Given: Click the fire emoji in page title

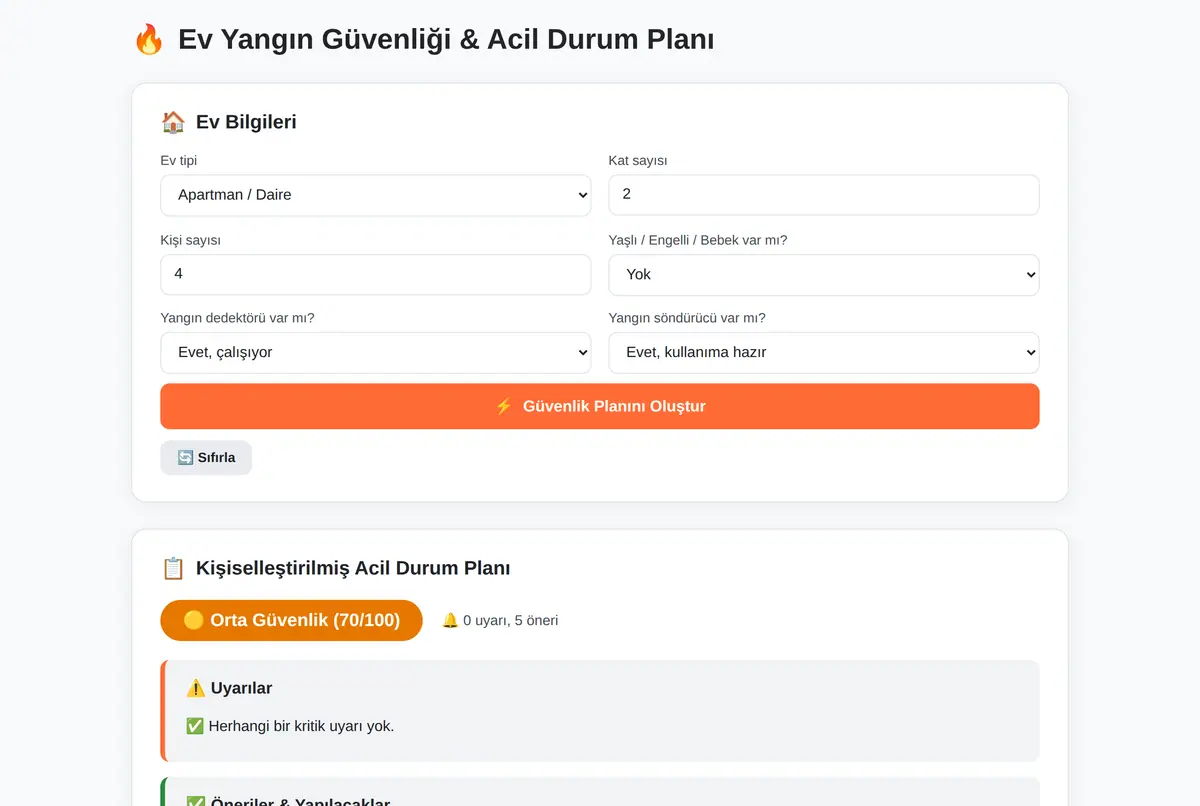Looking at the screenshot, I should click(x=148, y=40).
